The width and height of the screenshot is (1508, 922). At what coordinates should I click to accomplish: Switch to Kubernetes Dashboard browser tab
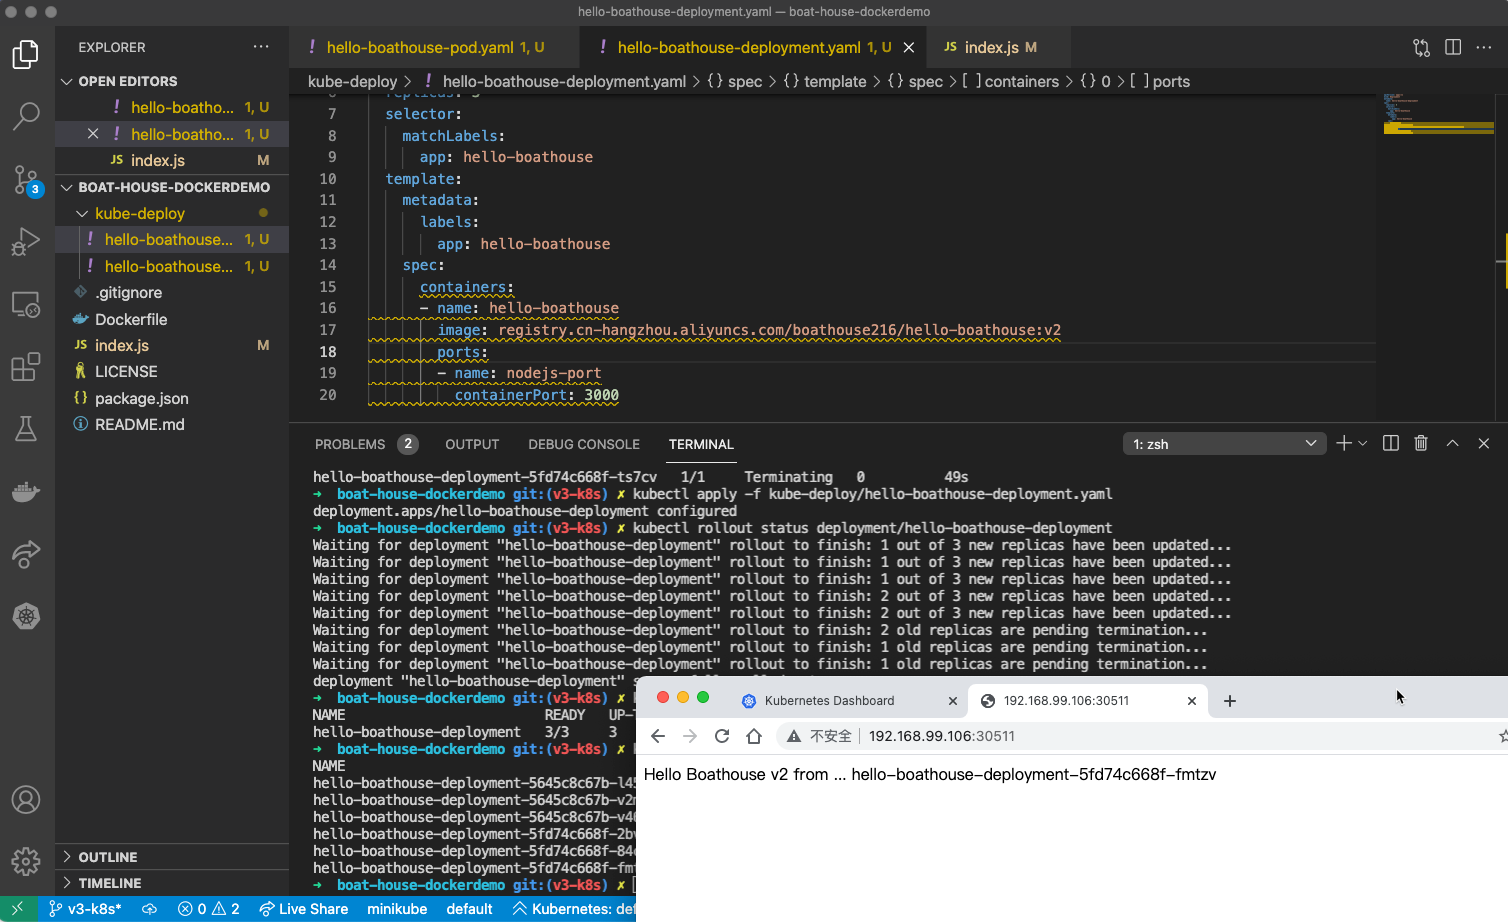(x=829, y=701)
